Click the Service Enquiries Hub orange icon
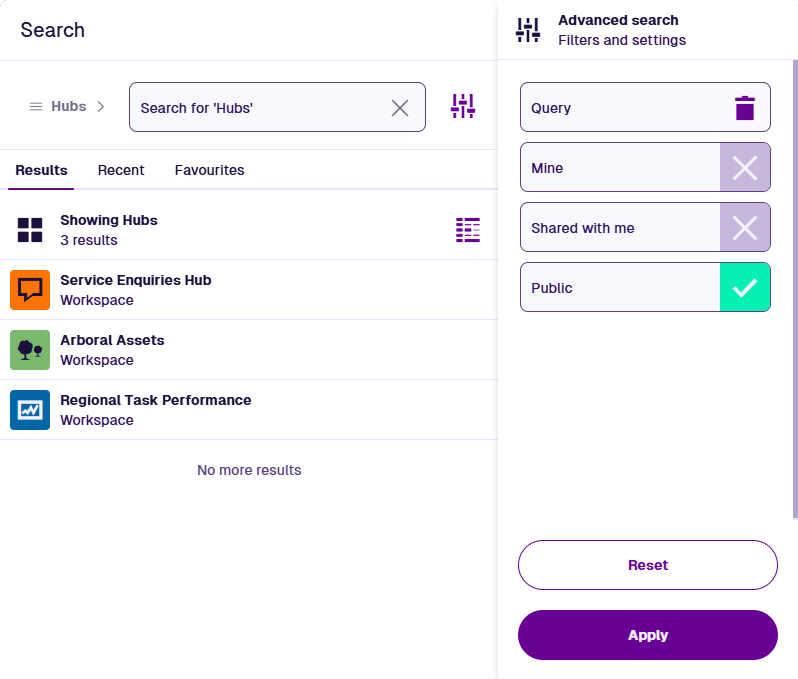 pos(30,290)
